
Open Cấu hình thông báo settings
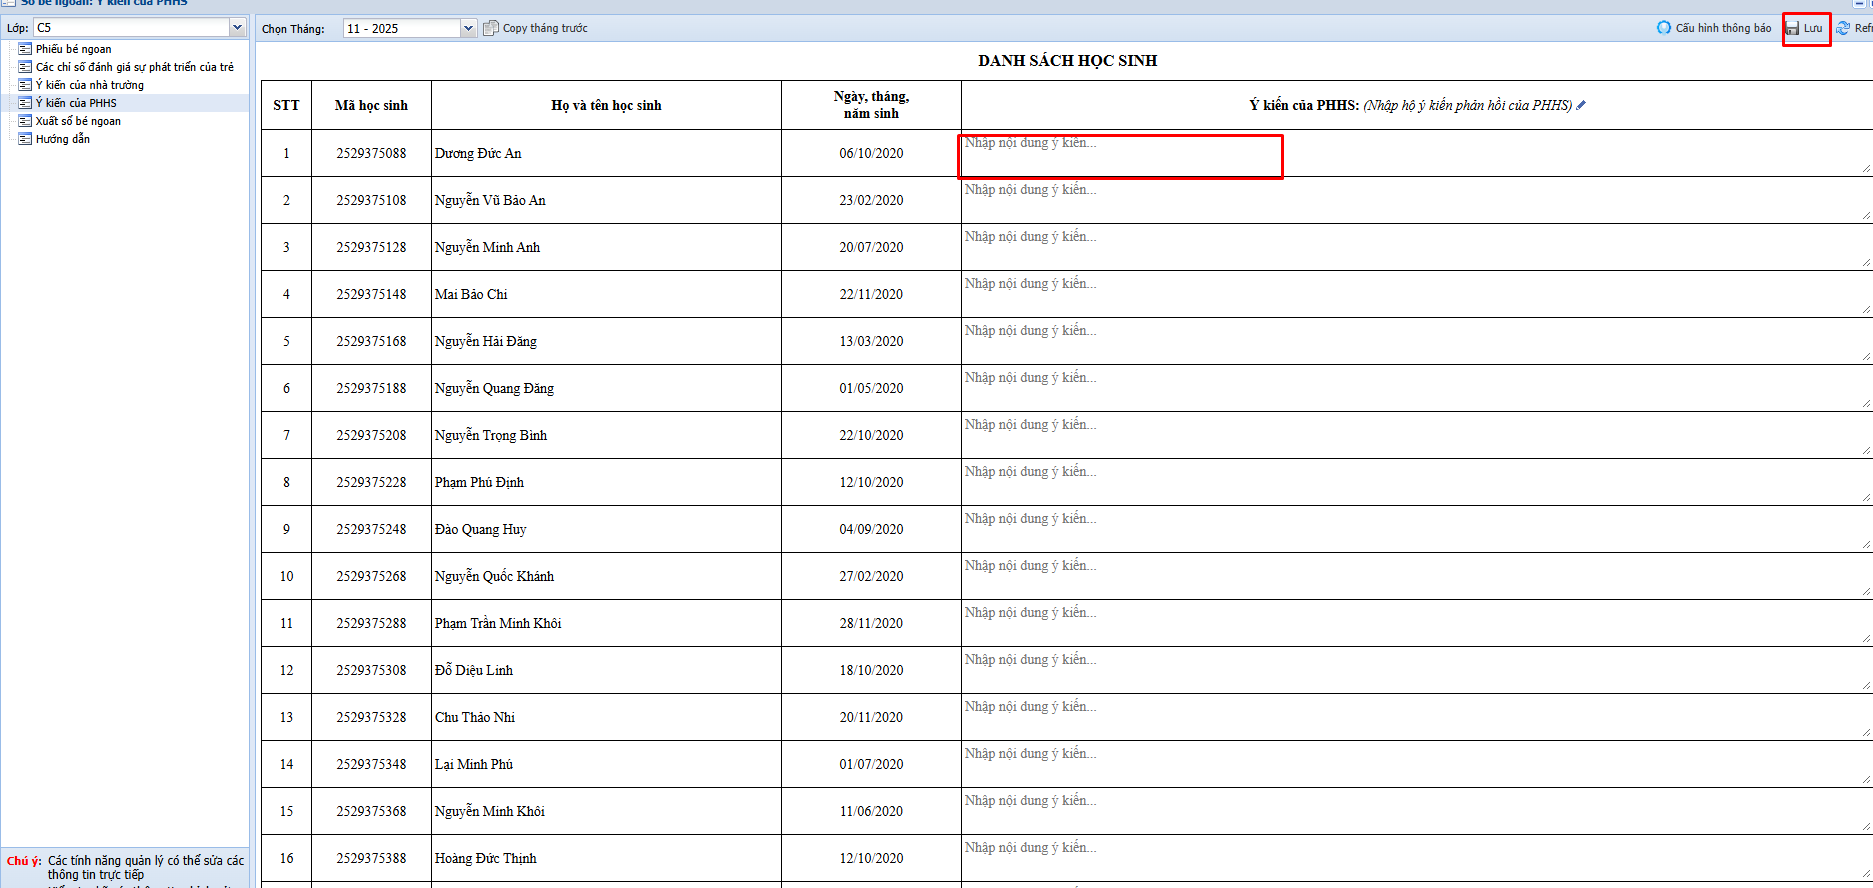pos(1714,28)
